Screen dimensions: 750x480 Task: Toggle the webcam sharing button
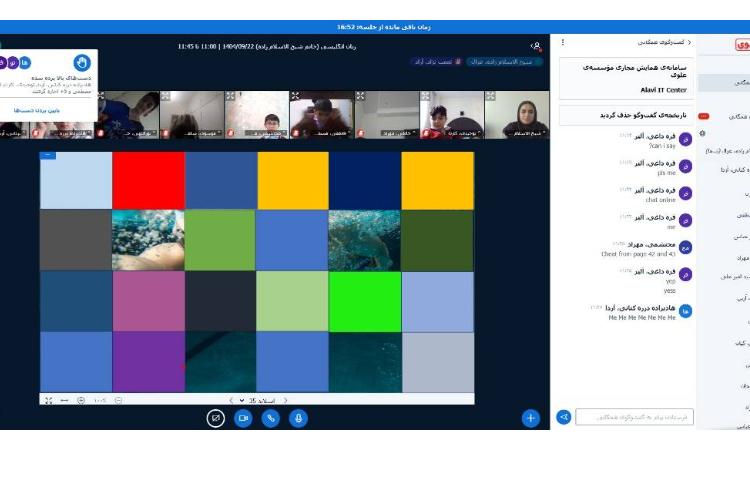(x=243, y=418)
